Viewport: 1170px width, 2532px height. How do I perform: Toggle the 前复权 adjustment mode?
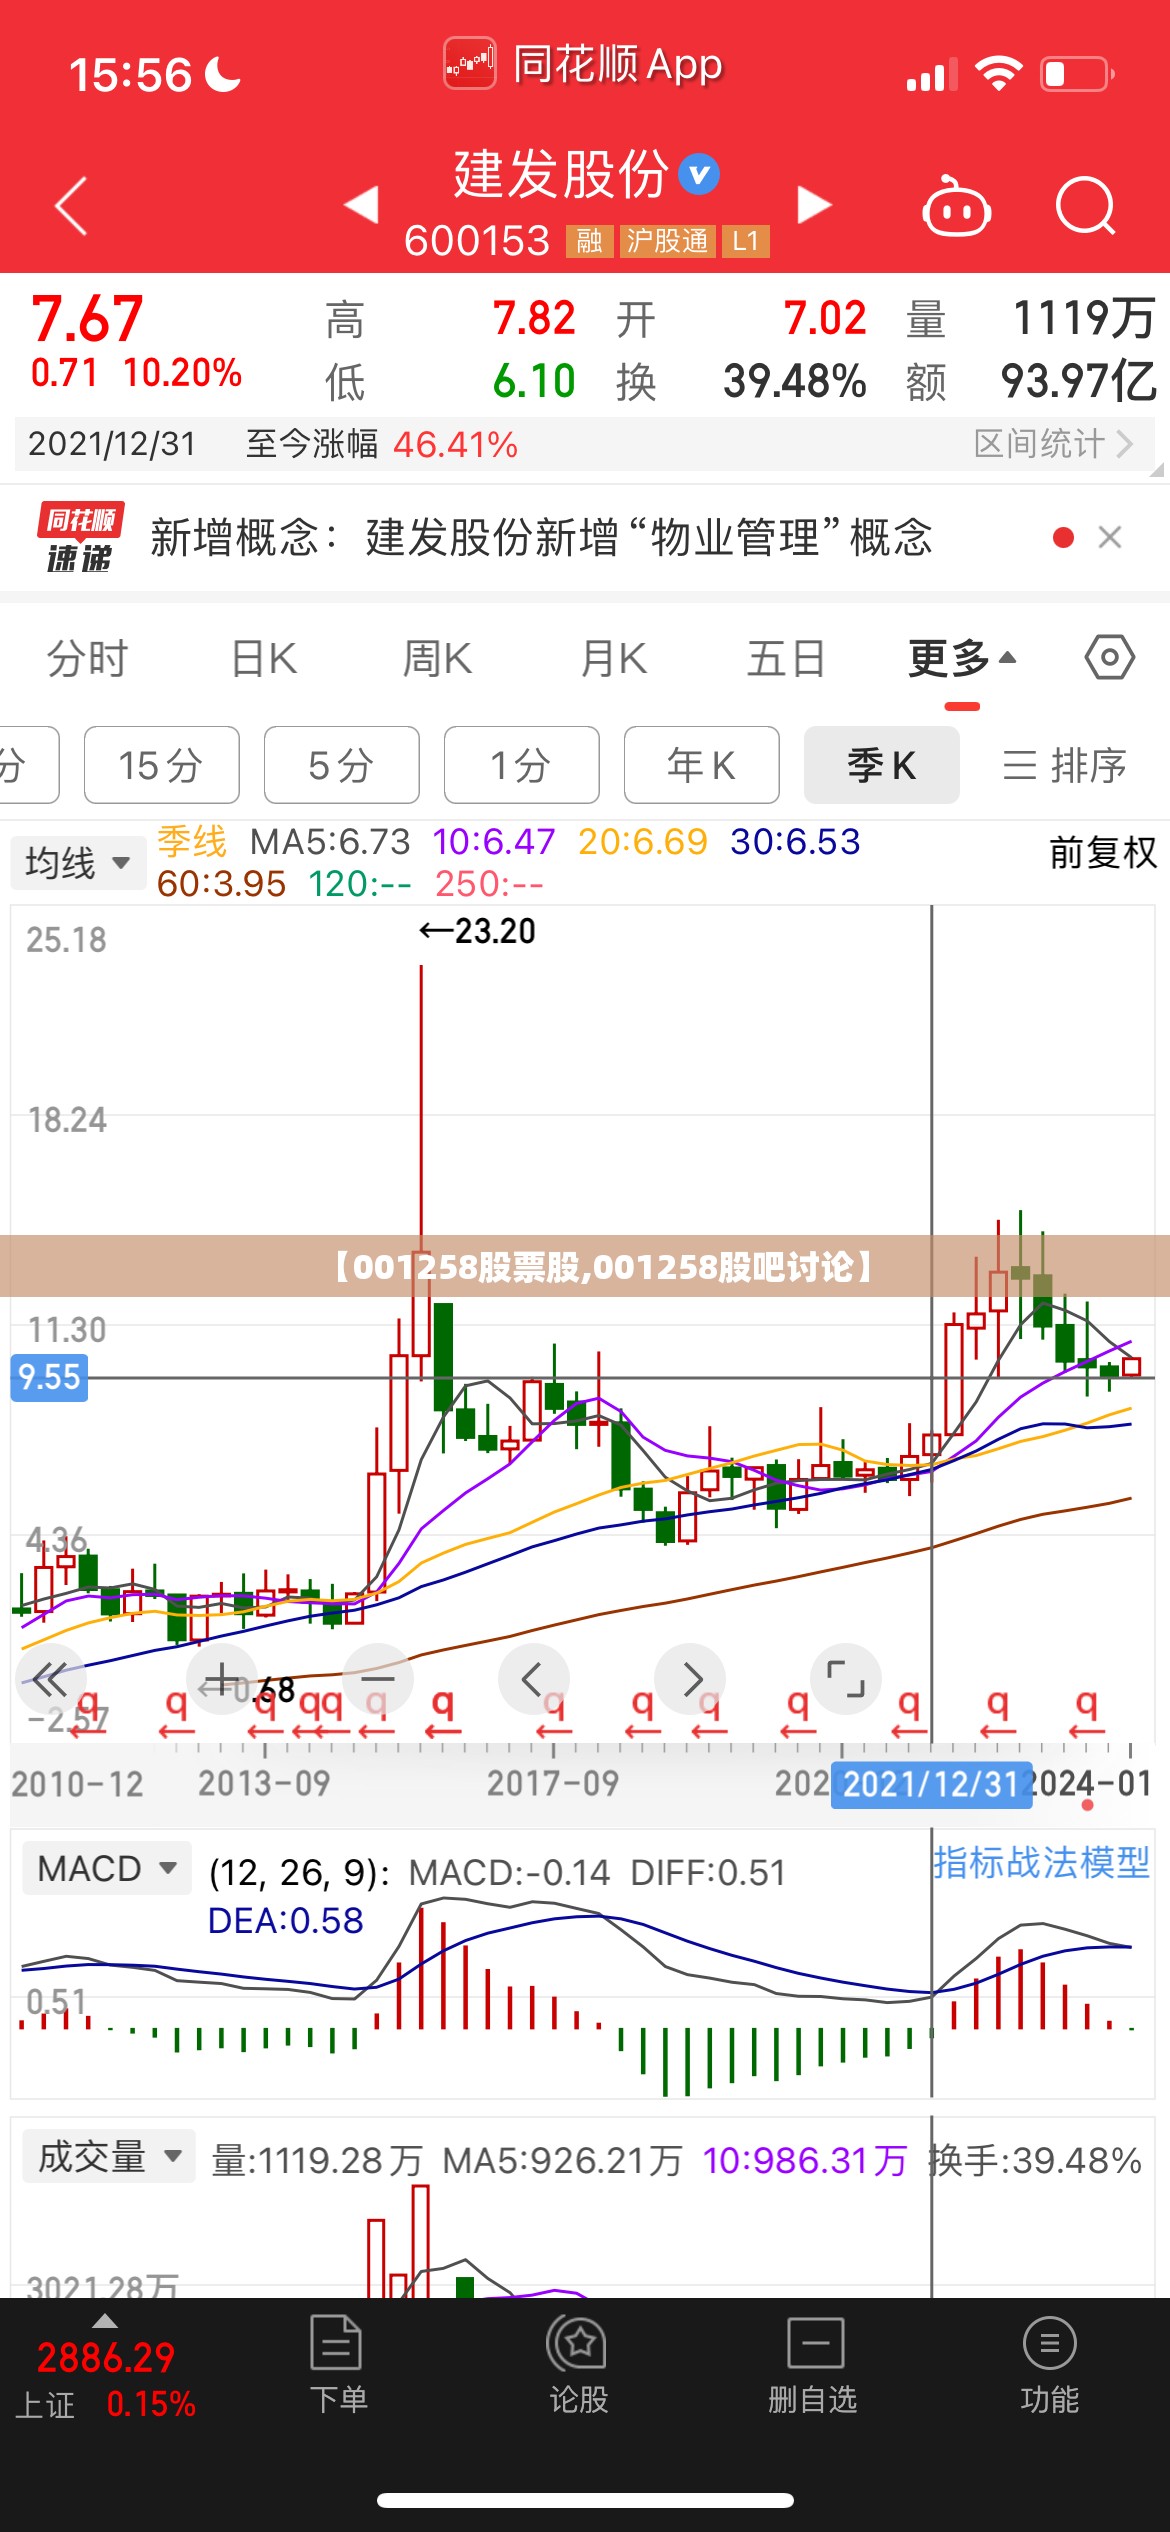coord(1103,853)
